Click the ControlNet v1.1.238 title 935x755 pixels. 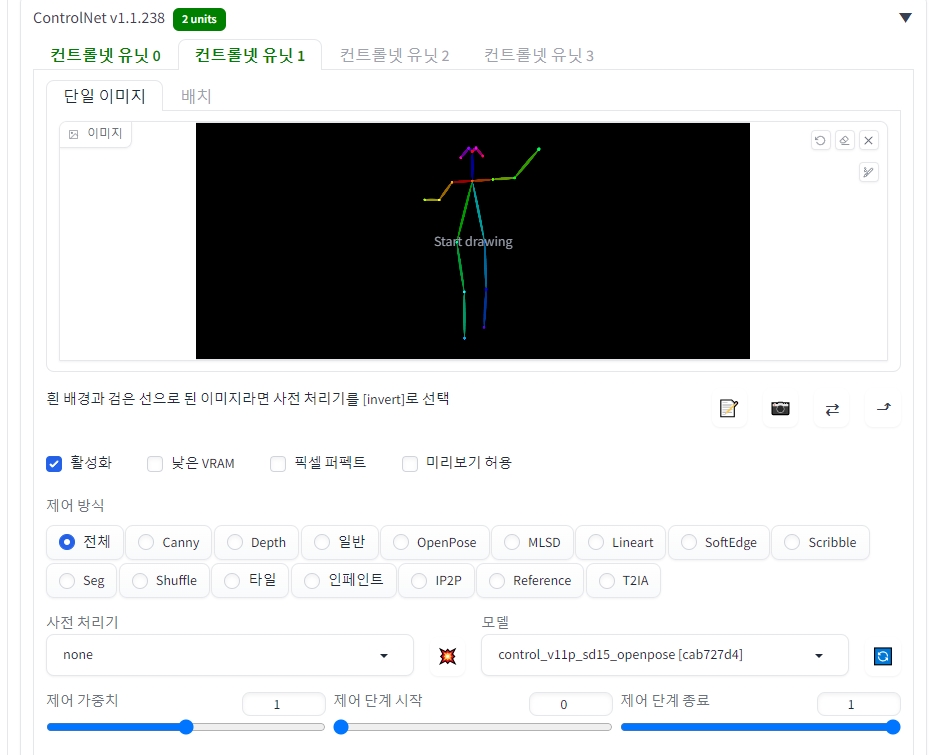pyautogui.click(x=99, y=18)
